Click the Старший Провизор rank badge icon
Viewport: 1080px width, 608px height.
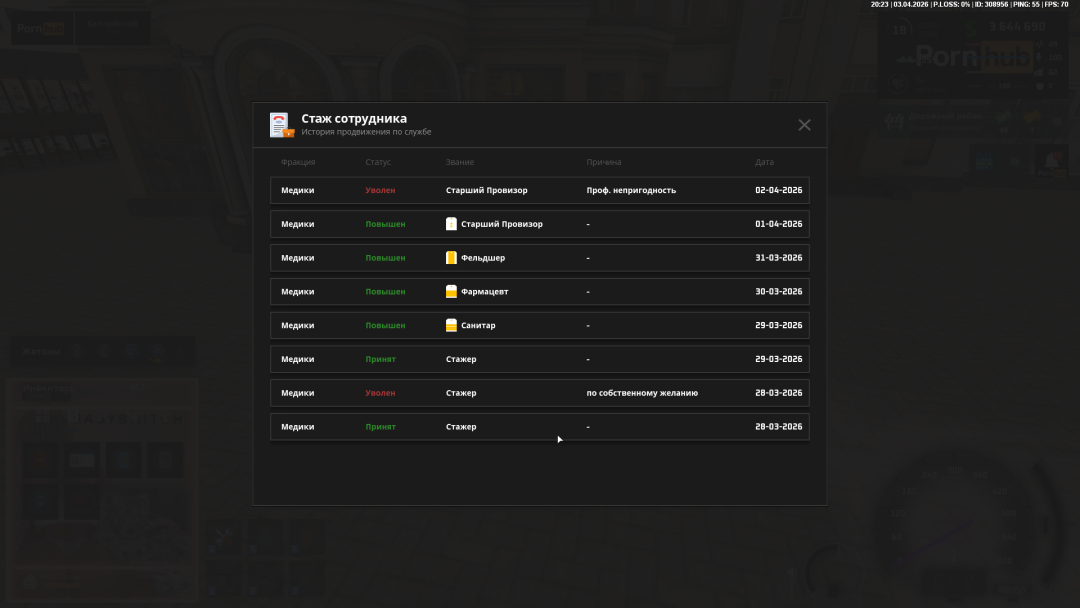tap(451, 224)
